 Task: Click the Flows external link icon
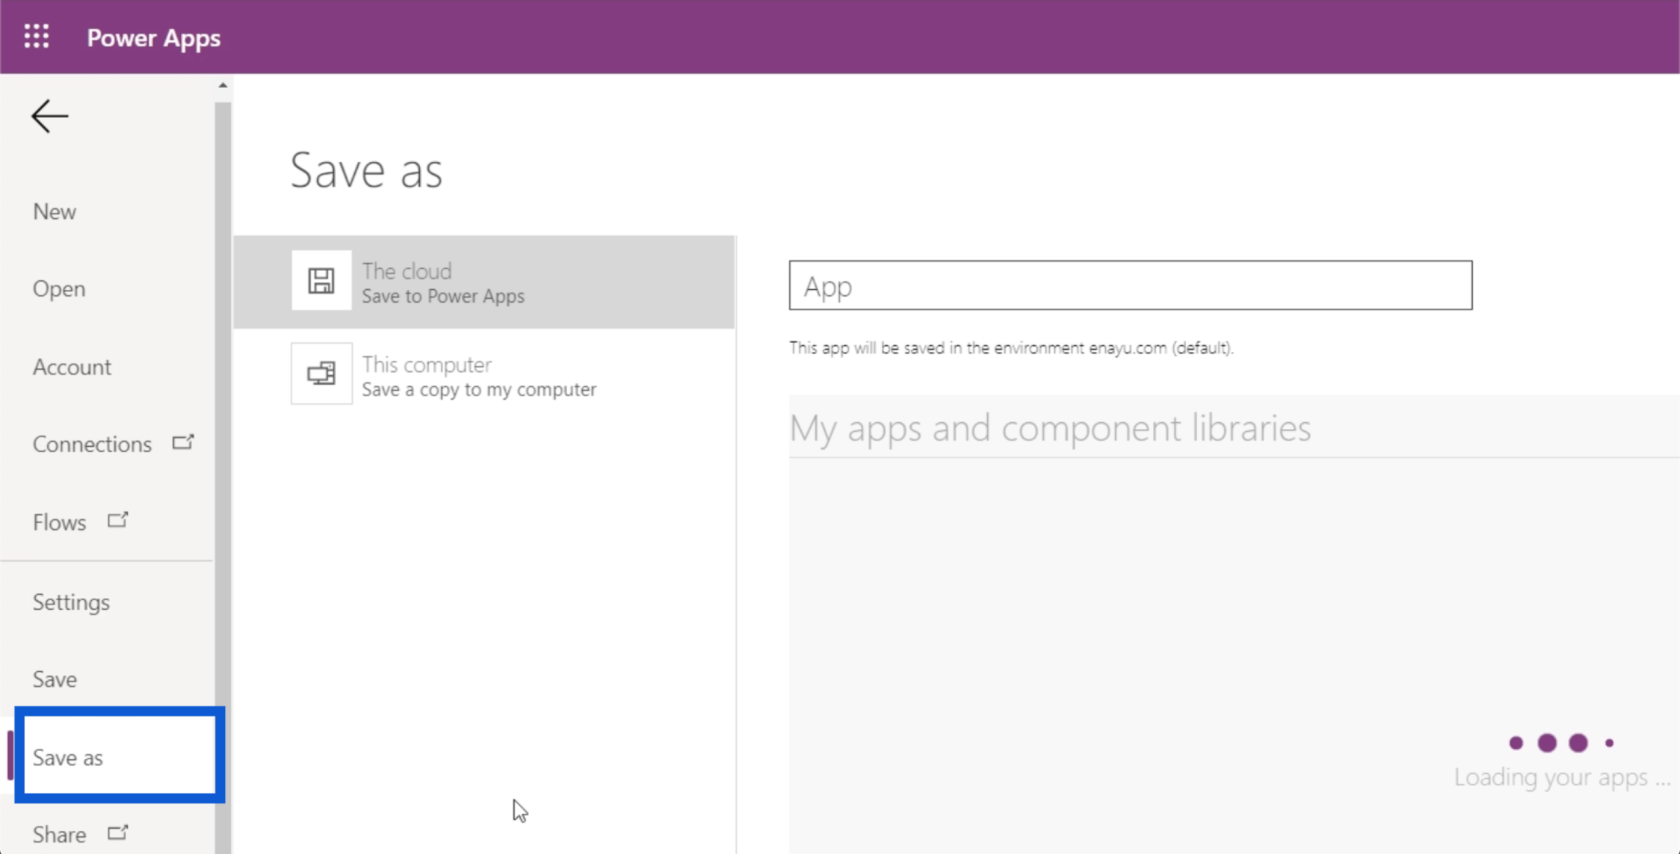pos(118,520)
